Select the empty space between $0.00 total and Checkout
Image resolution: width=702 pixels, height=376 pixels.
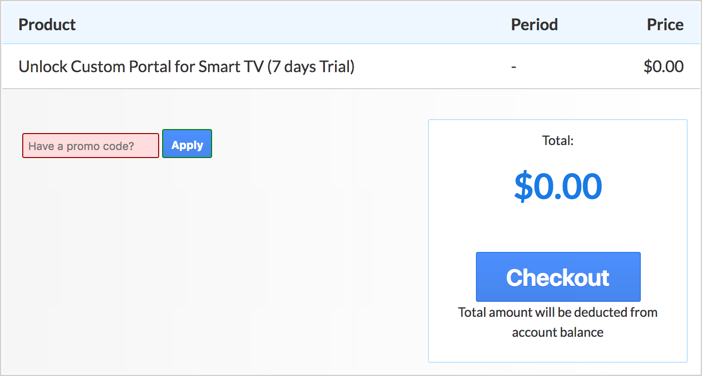point(558,227)
